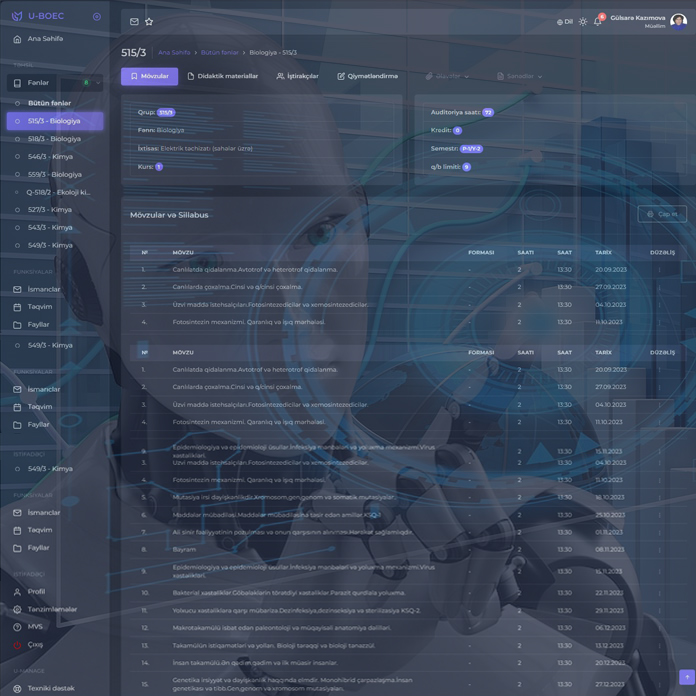Screen dimensions: 696x696
Task: Open the mail icon in top bar
Action: [x=134, y=21]
